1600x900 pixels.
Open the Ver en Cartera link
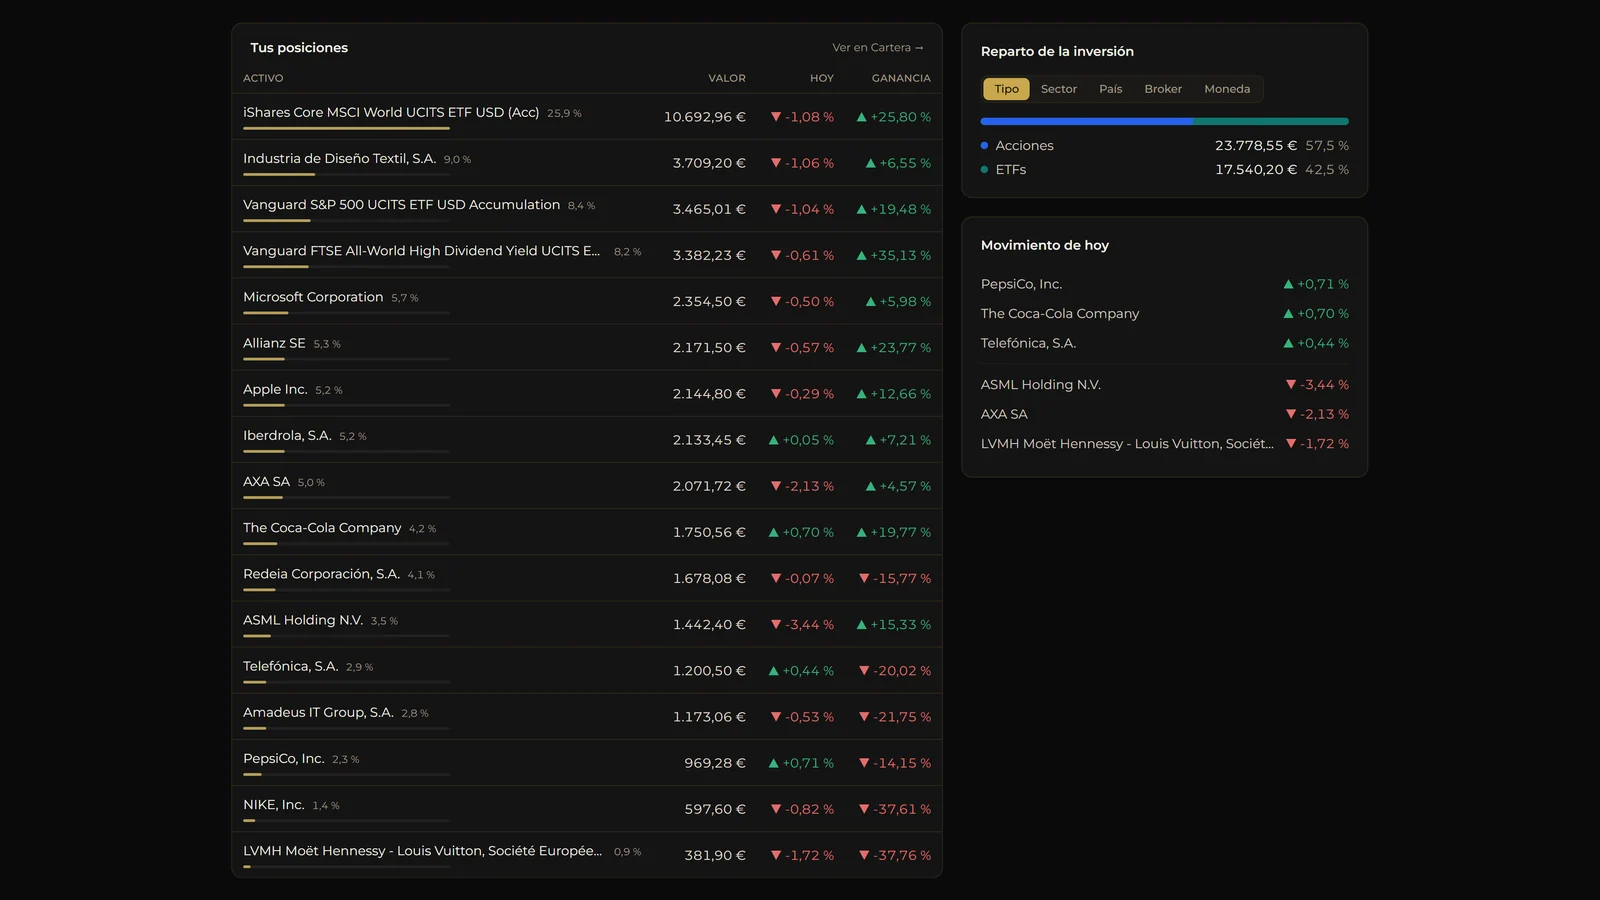[x=878, y=48]
